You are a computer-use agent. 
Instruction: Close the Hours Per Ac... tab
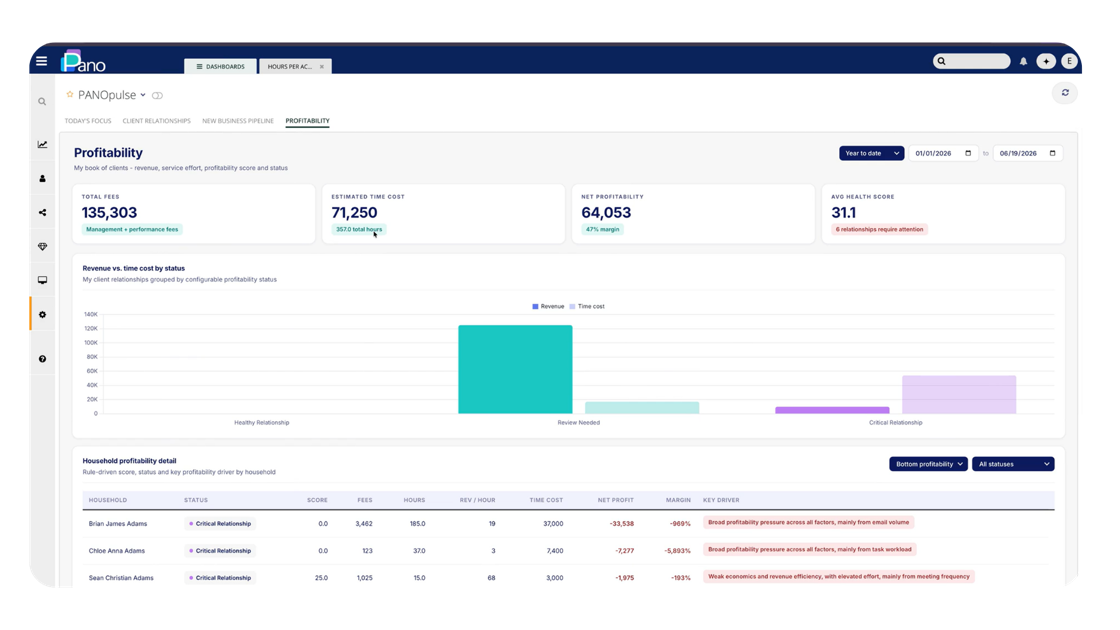(321, 66)
